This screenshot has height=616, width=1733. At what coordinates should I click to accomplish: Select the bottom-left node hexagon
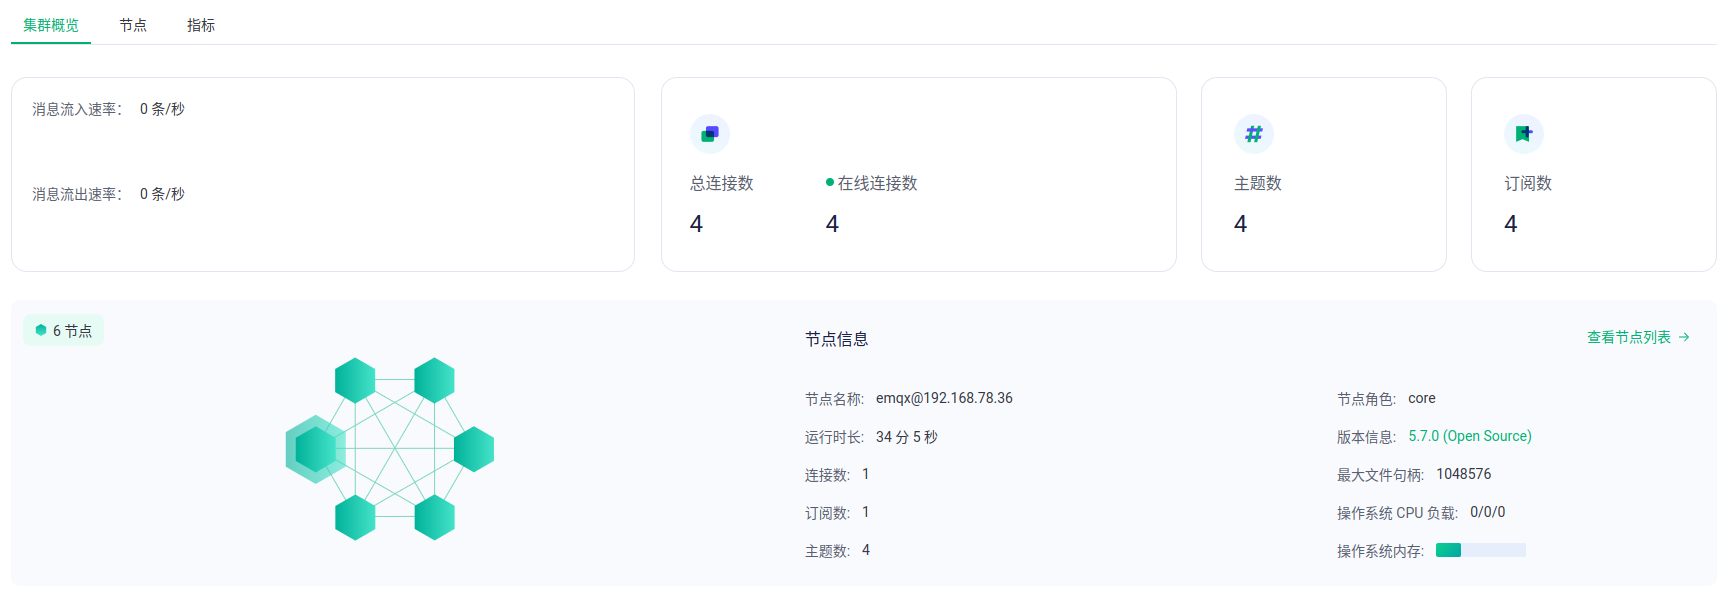(355, 518)
